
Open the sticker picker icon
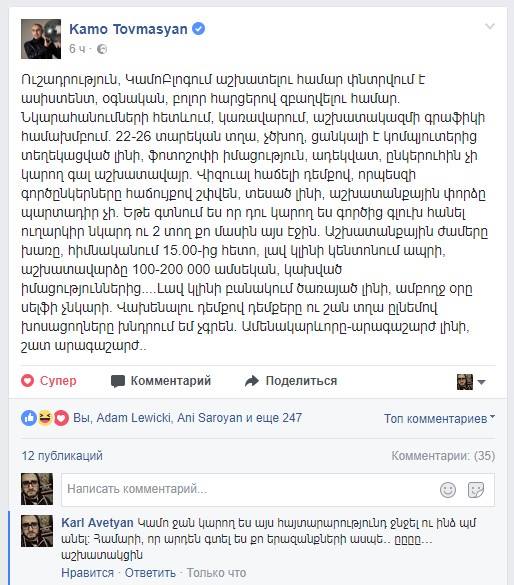coord(476,490)
